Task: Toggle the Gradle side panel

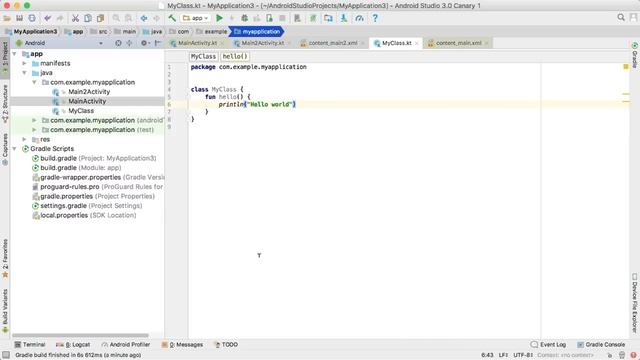Action: 635,54
